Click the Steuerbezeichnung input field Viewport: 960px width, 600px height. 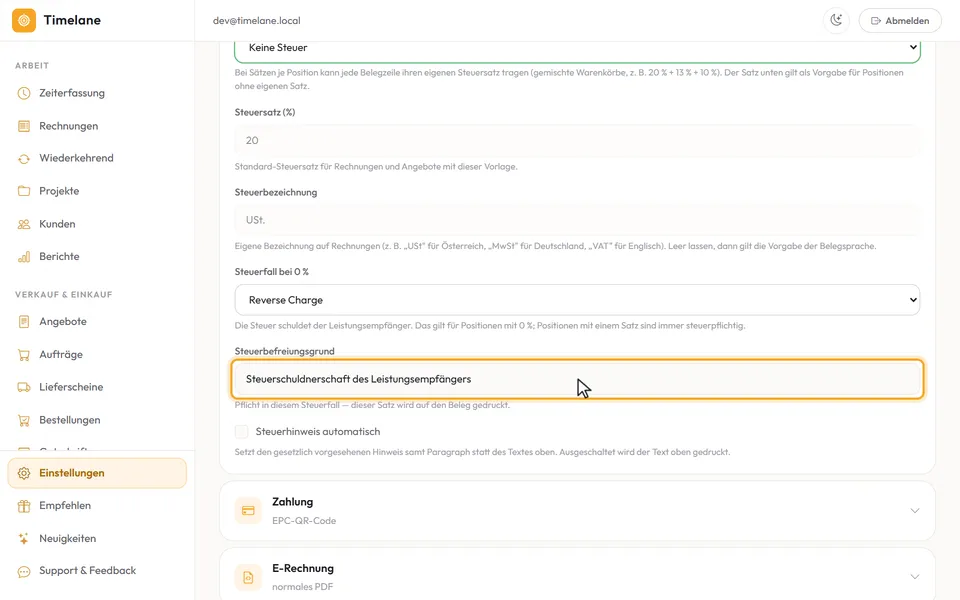(577, 220)
